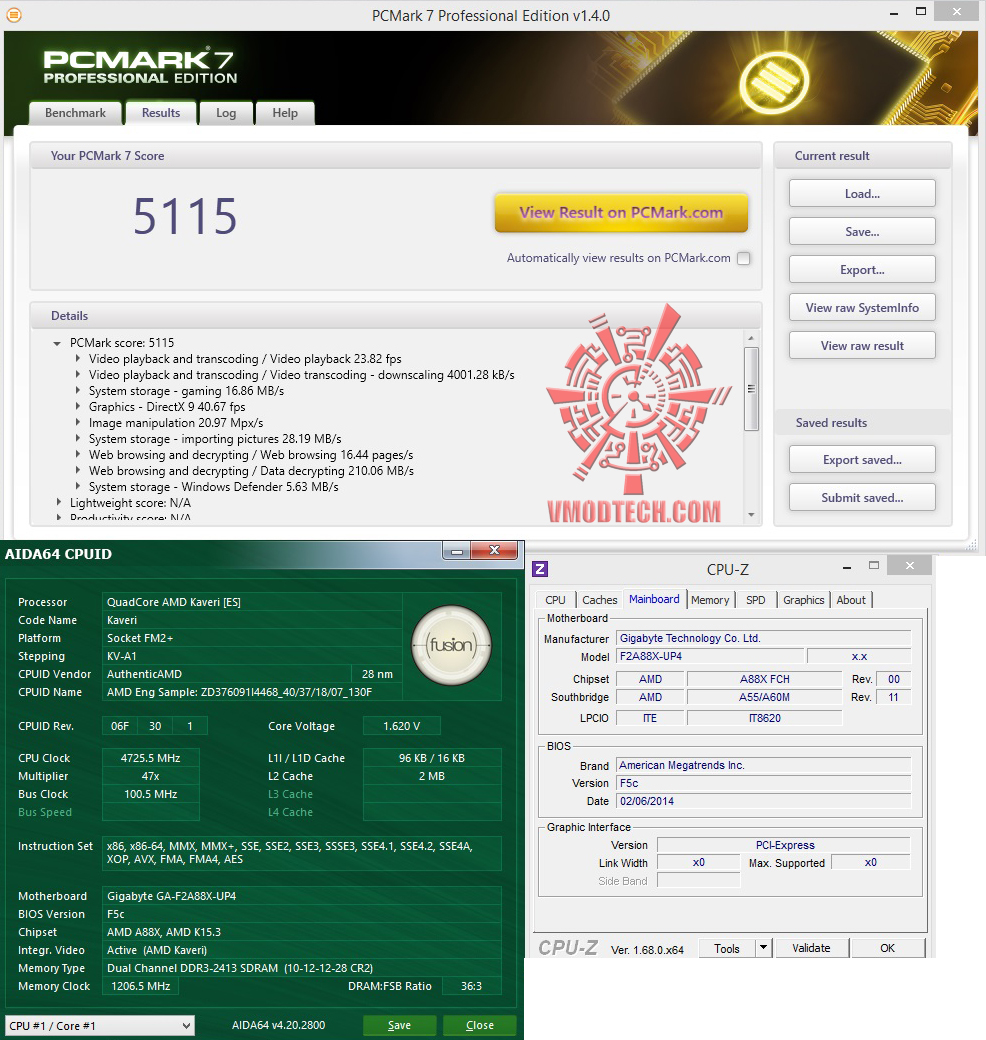Open the About tab in CPU-Z

click(851, 600)
